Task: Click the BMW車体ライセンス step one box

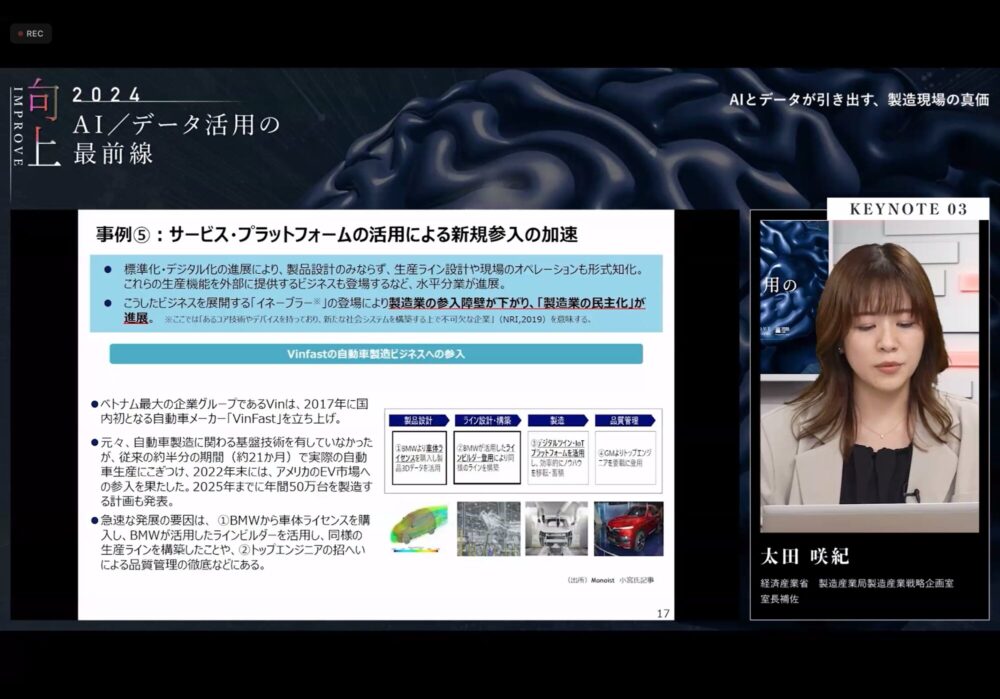Action: (417, 457)
